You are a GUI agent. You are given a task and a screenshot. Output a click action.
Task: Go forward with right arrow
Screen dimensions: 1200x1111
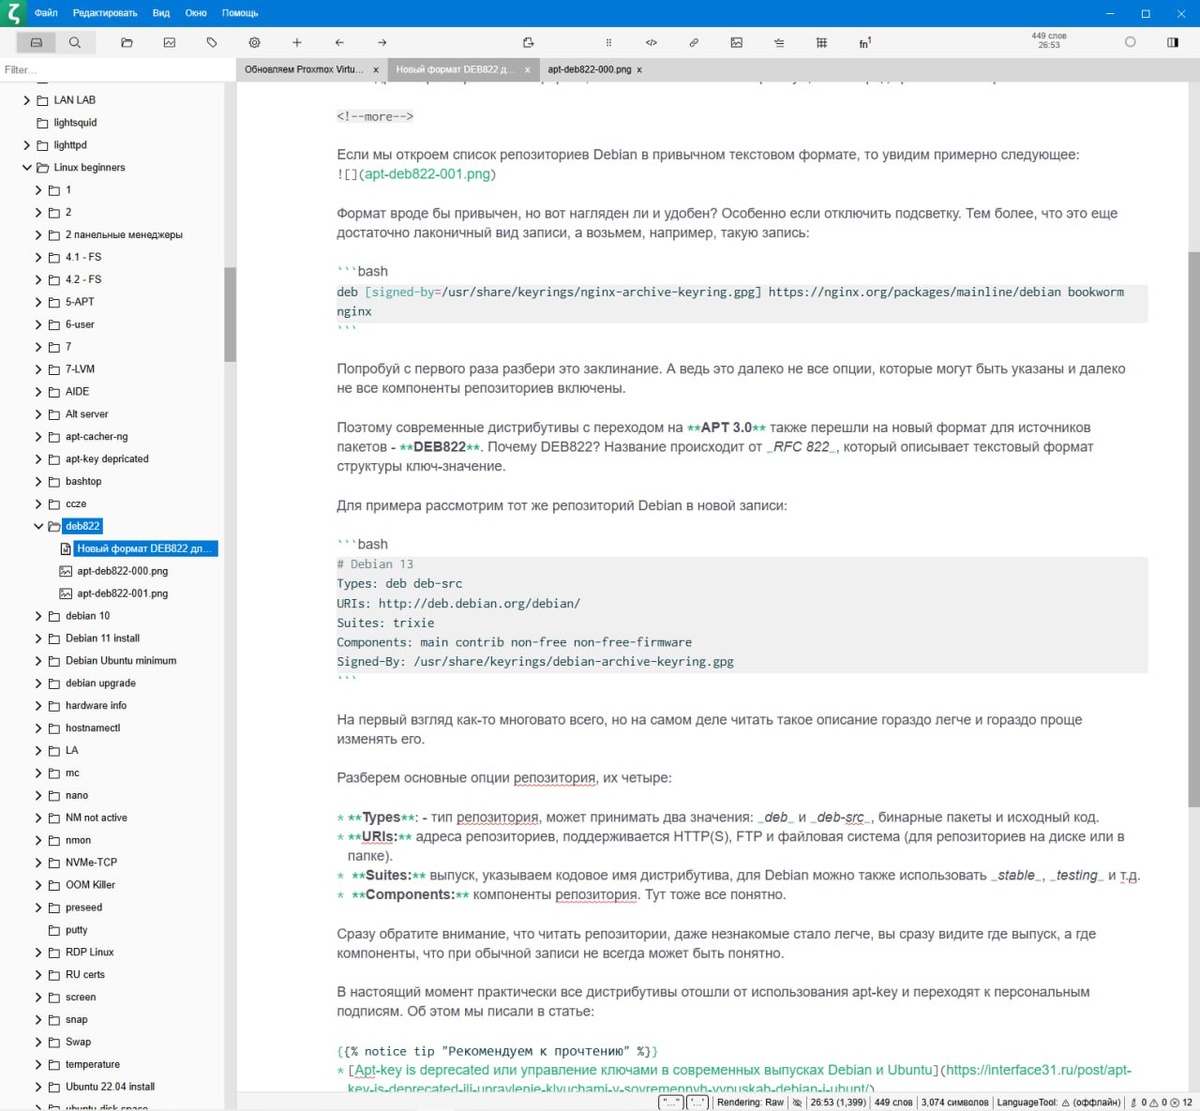point(382,42)
